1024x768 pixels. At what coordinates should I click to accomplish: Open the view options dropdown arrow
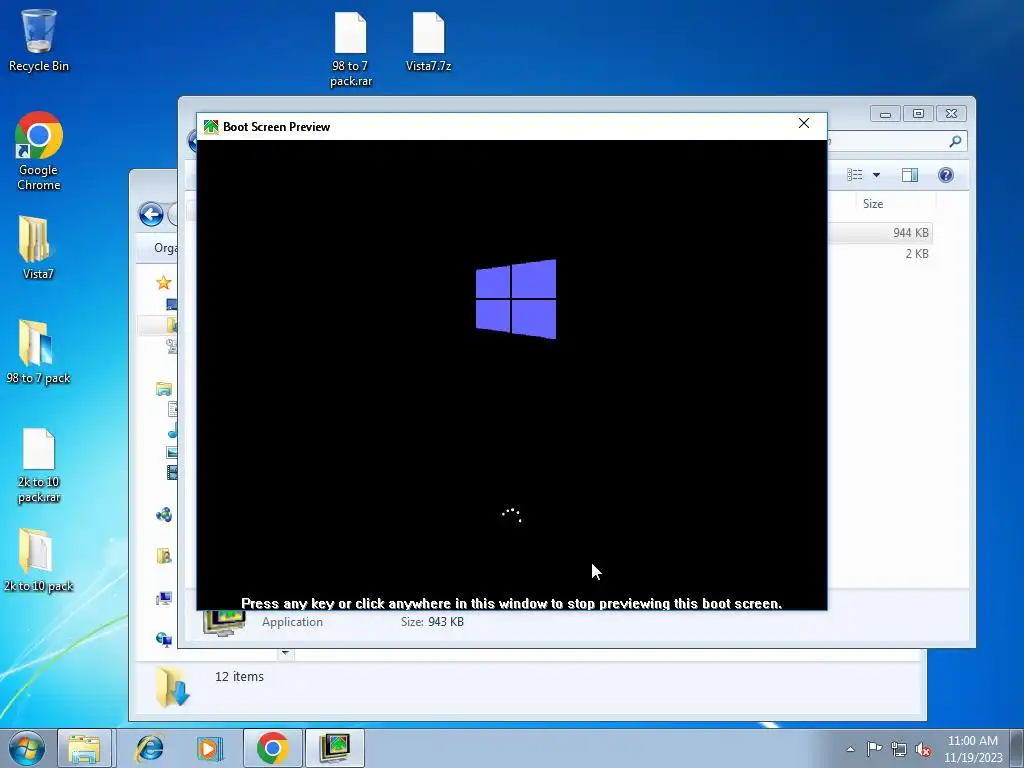click(876, 175)
